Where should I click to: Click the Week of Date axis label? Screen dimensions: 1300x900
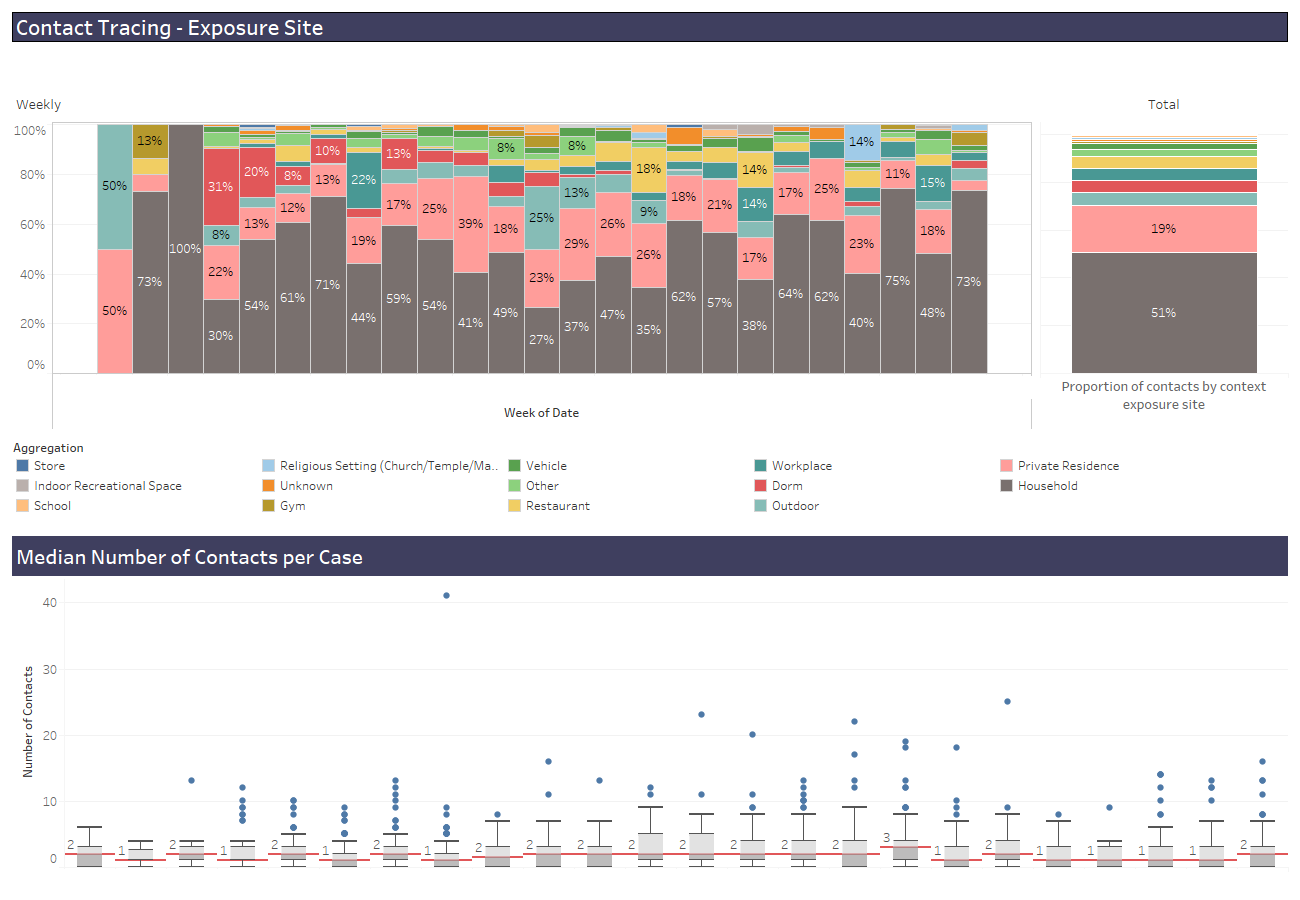[541, 413]
